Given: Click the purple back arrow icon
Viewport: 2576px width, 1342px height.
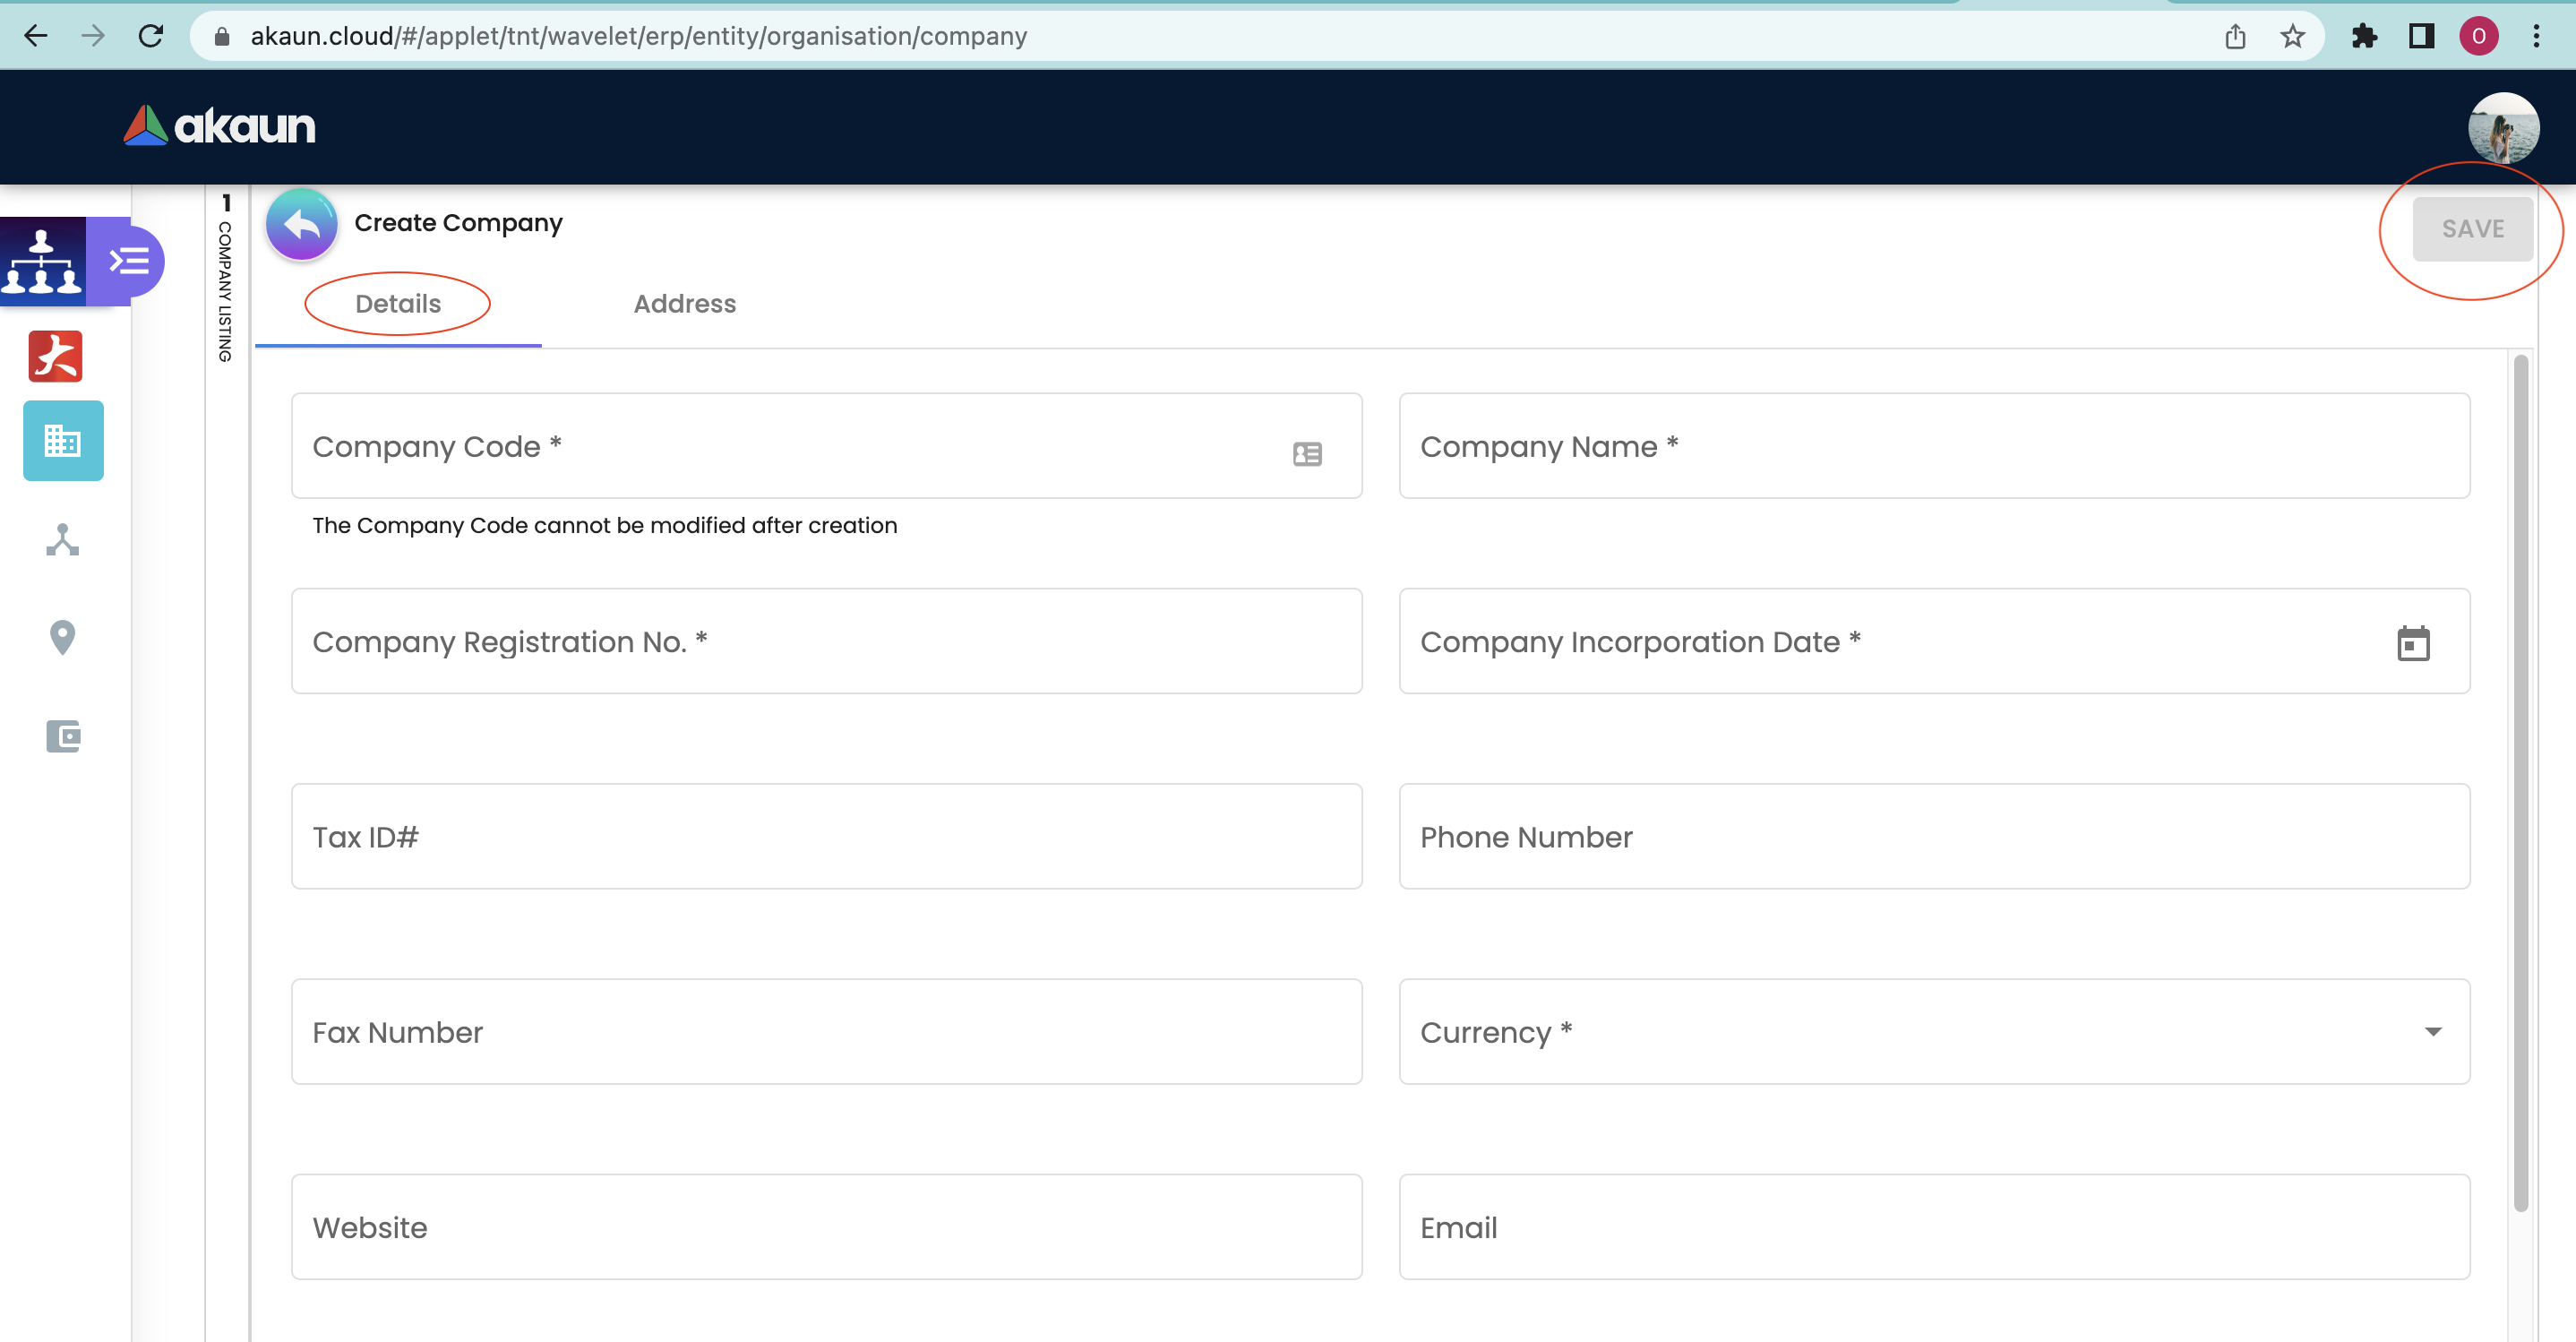Looking at the screenshot, I should [x=301, y=224].
